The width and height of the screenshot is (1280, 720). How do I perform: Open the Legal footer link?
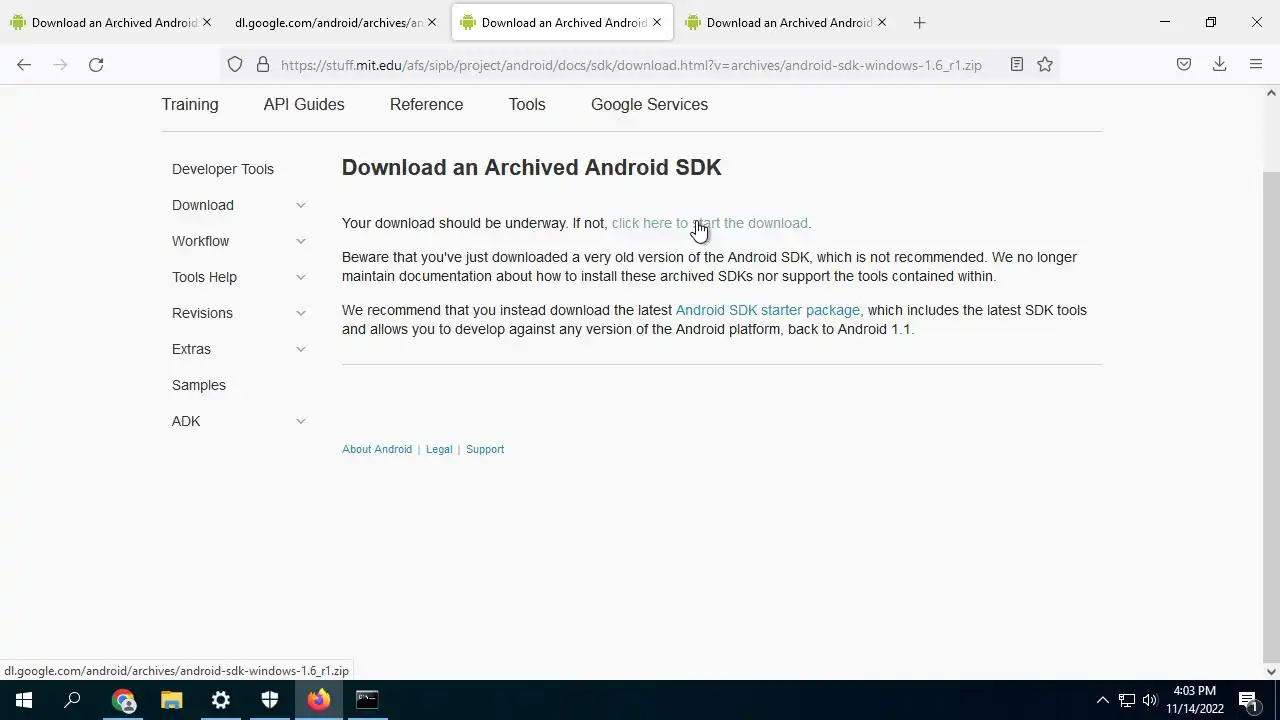point(439,449)
